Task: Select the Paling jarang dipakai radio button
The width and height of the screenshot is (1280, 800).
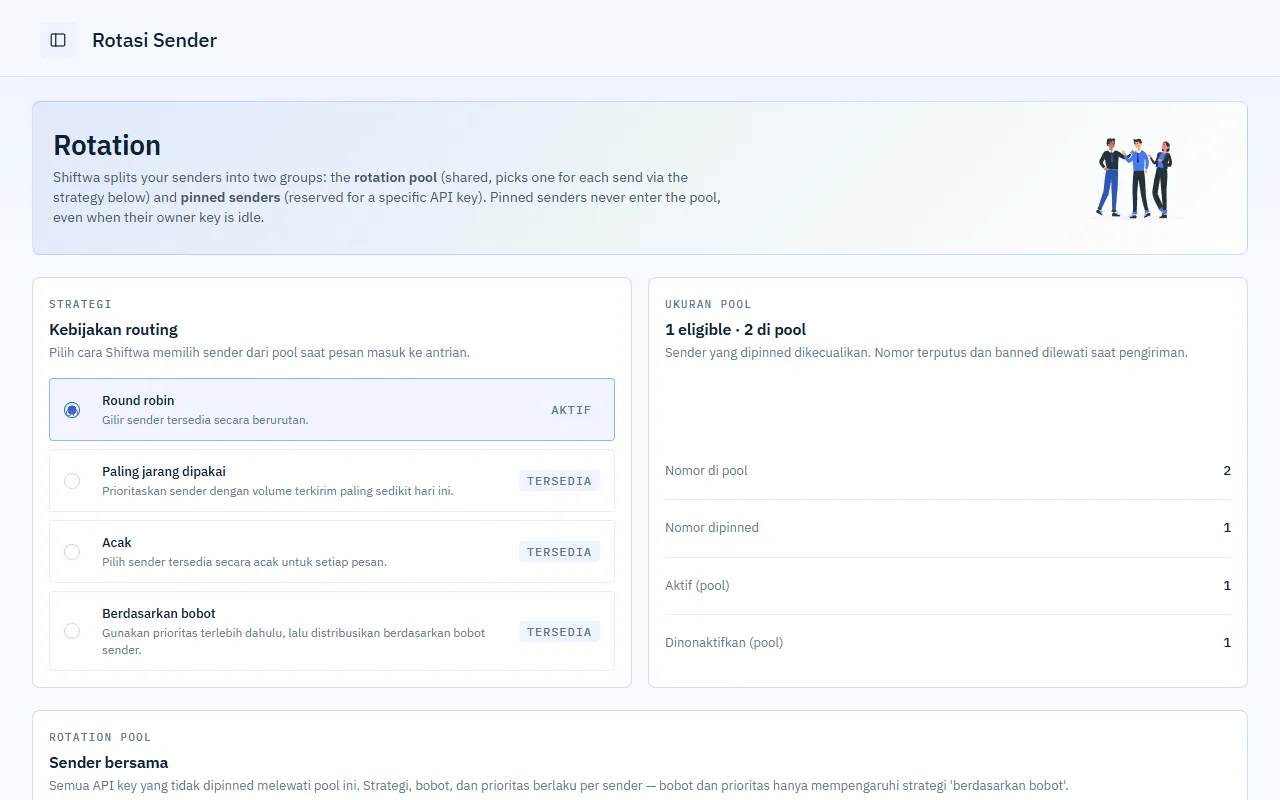Action: pyautogui.click(x=72, y=481)
